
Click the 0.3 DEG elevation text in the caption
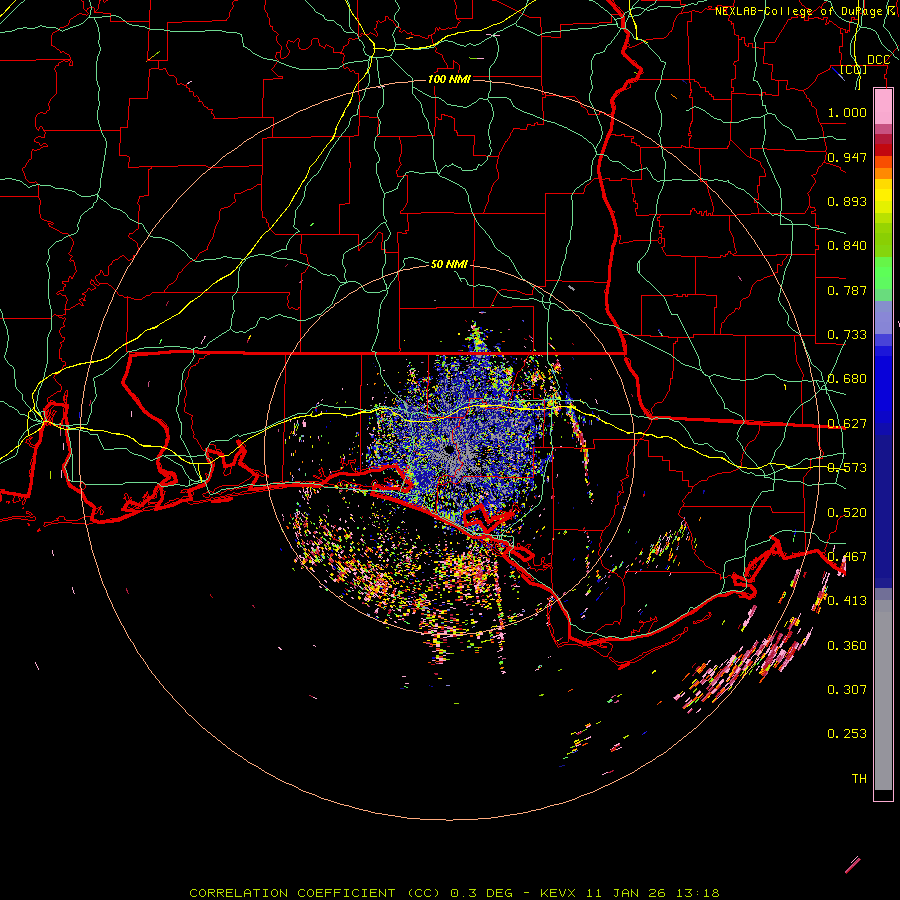(481, 893)
